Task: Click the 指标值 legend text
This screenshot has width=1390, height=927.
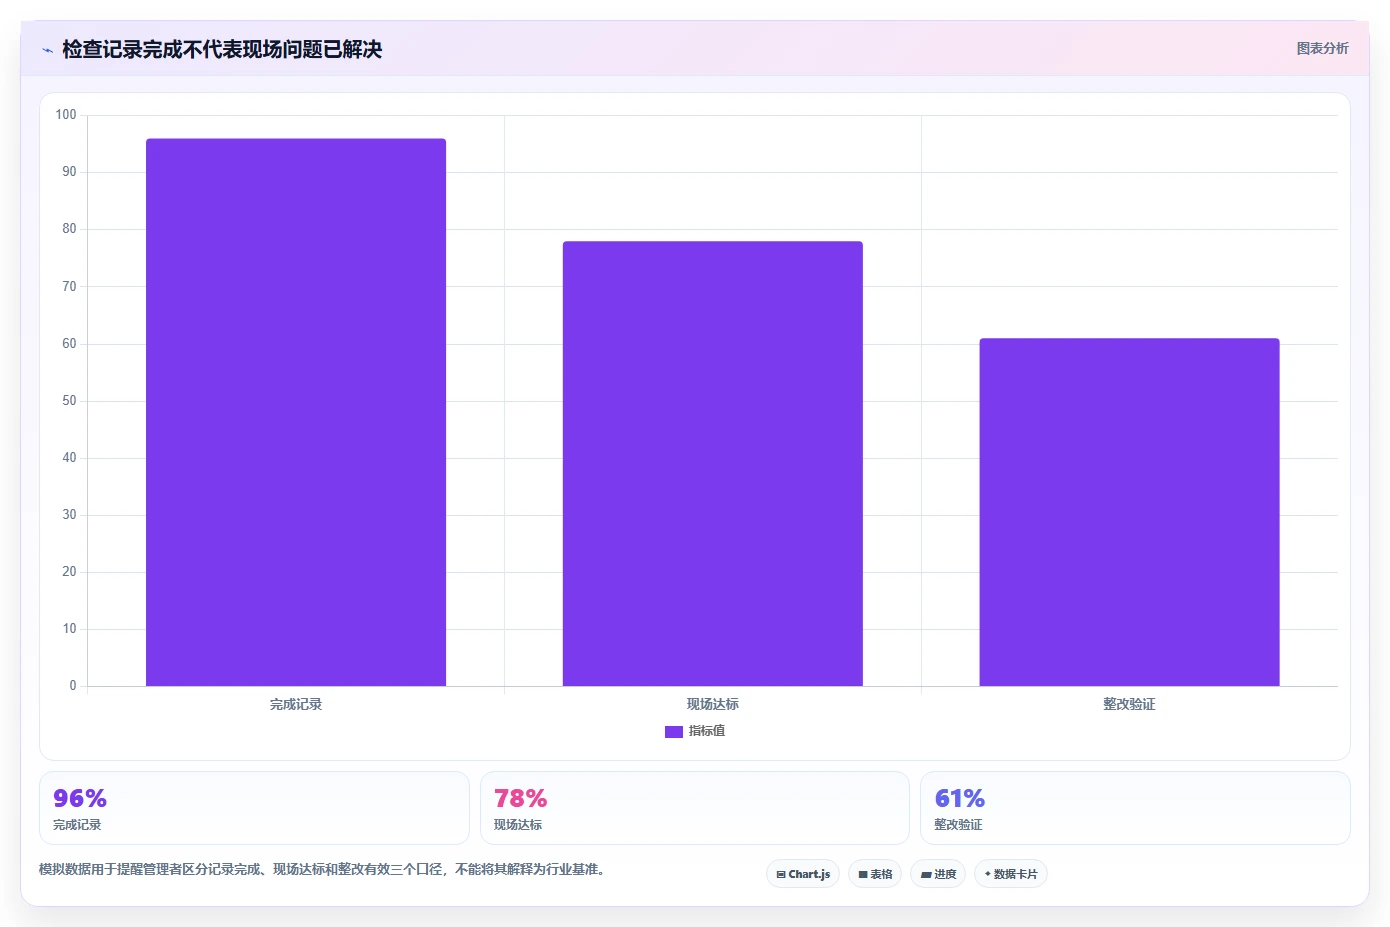Action: [707, 731]
